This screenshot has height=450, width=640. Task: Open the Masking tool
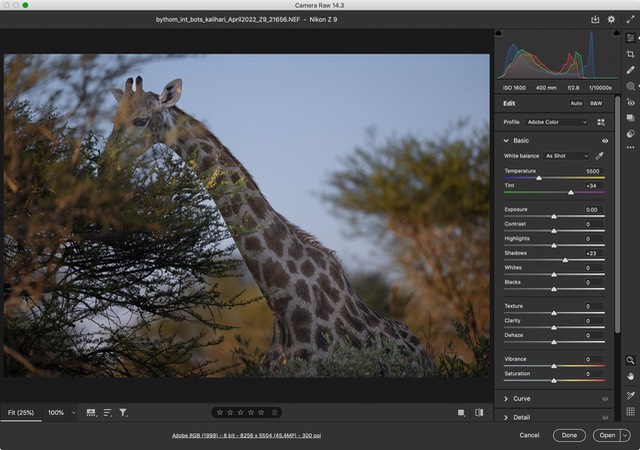pos(631,86)
